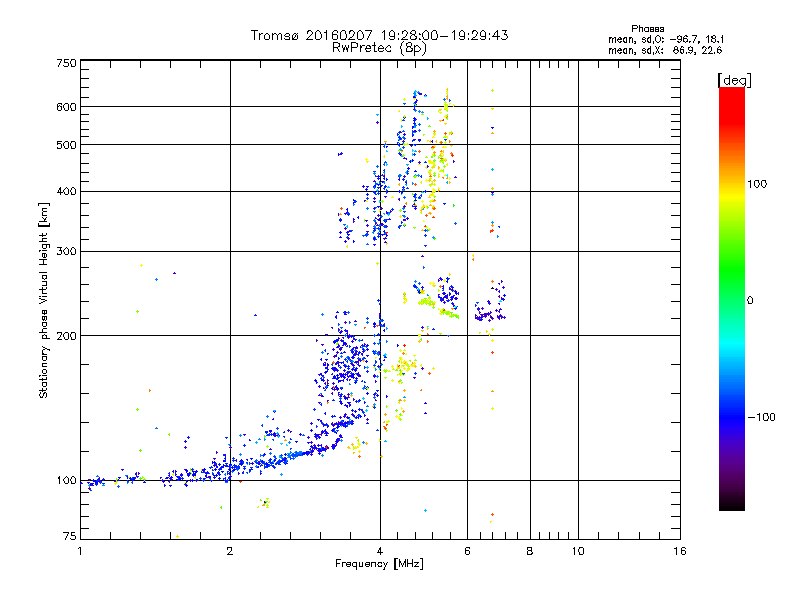800x600 pixels.
Task: Click the colorbar label '-100'
Action: point(761,417)
